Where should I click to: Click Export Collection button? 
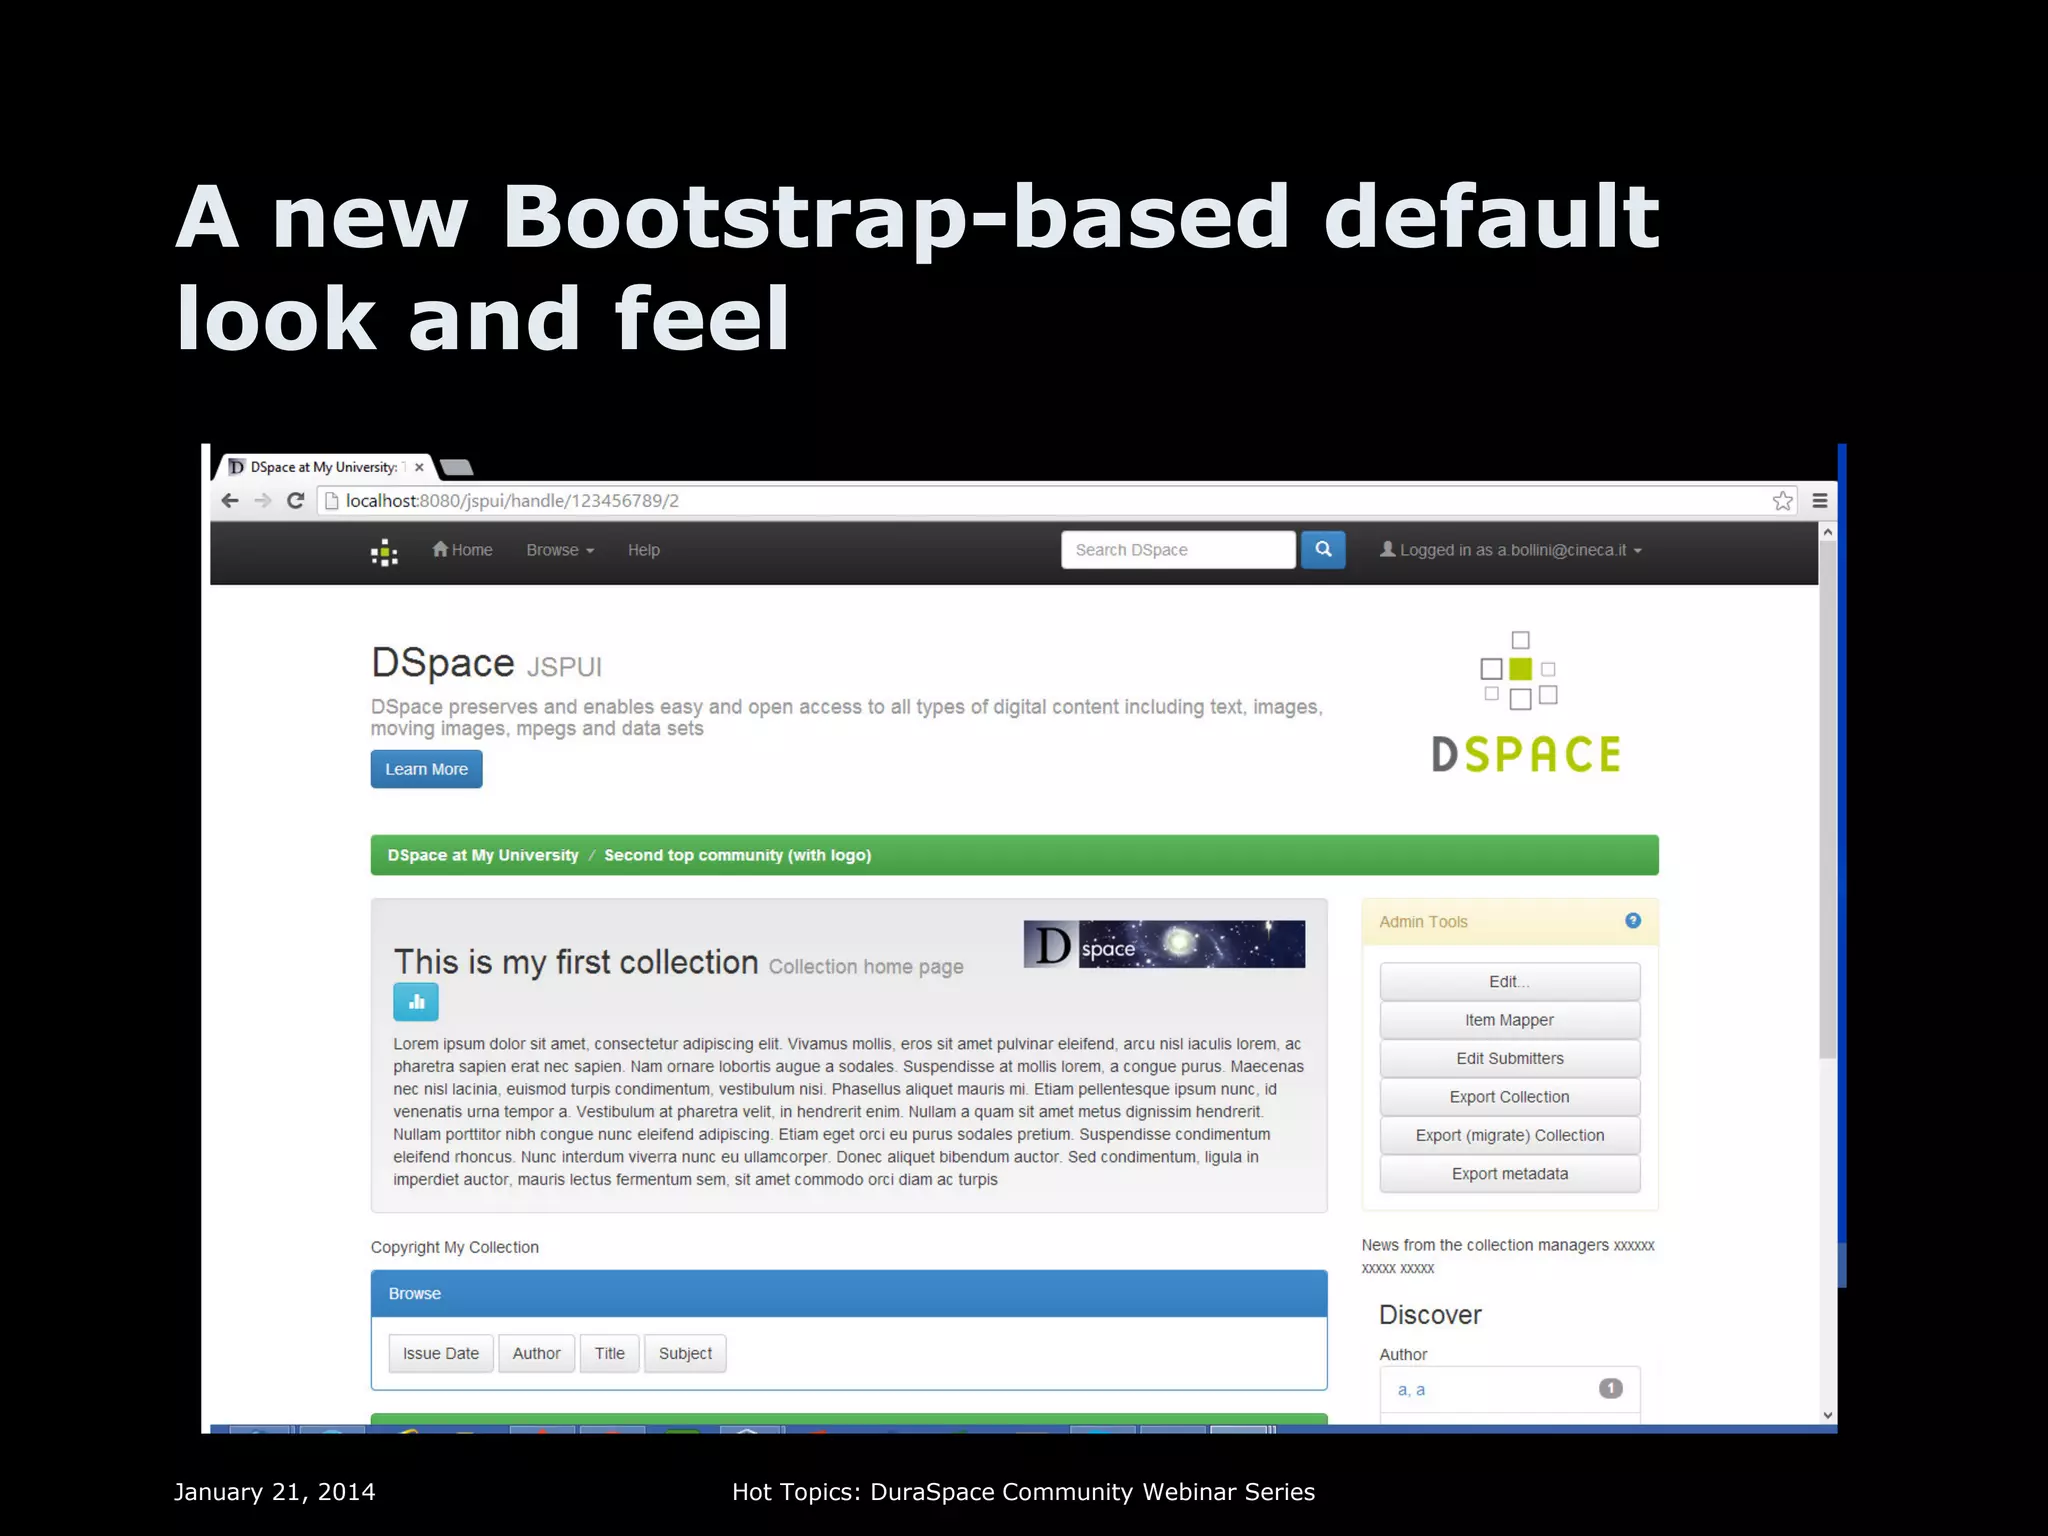pos(1510,1097)
